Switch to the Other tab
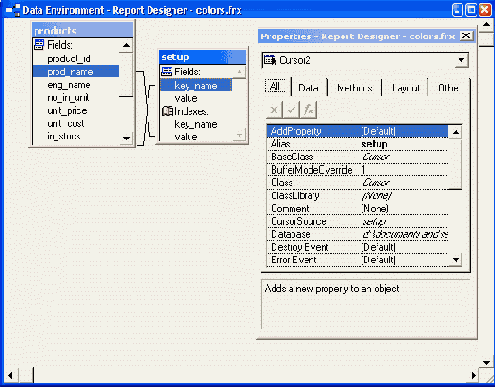This screenshot has height=387, width=495. pyautogui.click(x=448, y=88)
